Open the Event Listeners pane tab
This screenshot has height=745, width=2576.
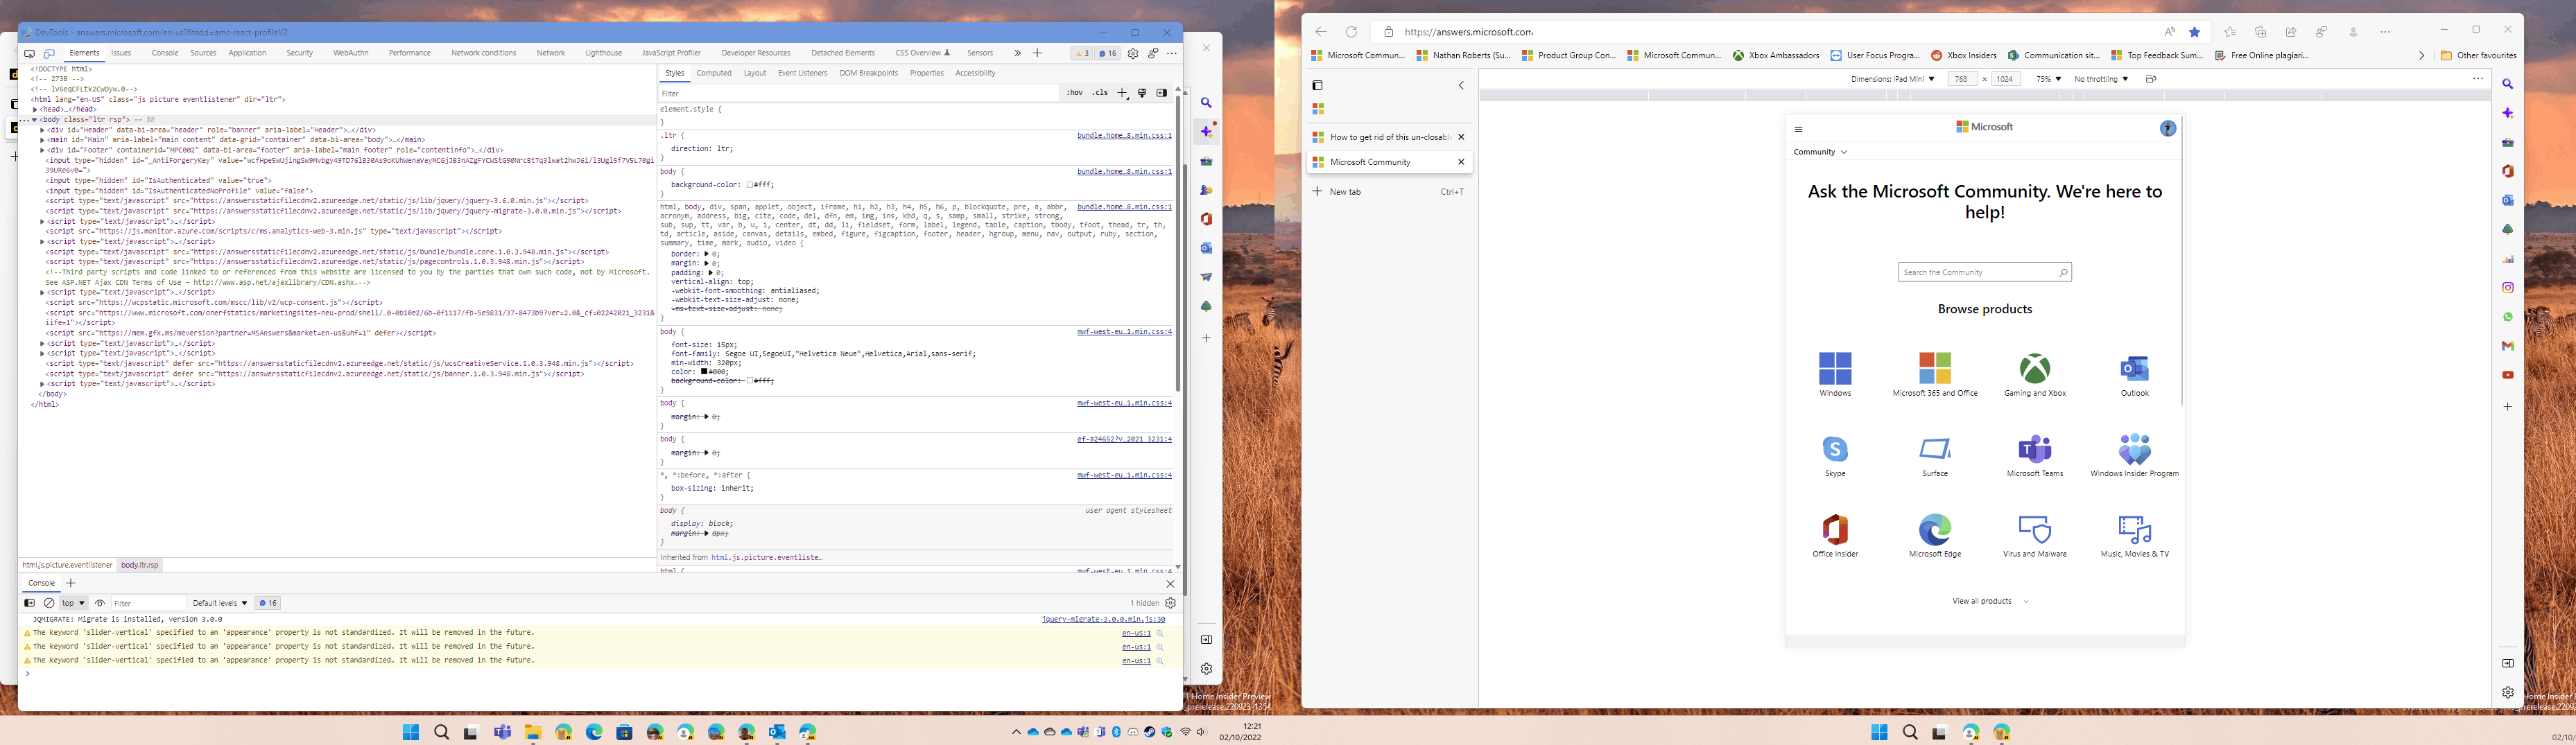tap(803, 73)
